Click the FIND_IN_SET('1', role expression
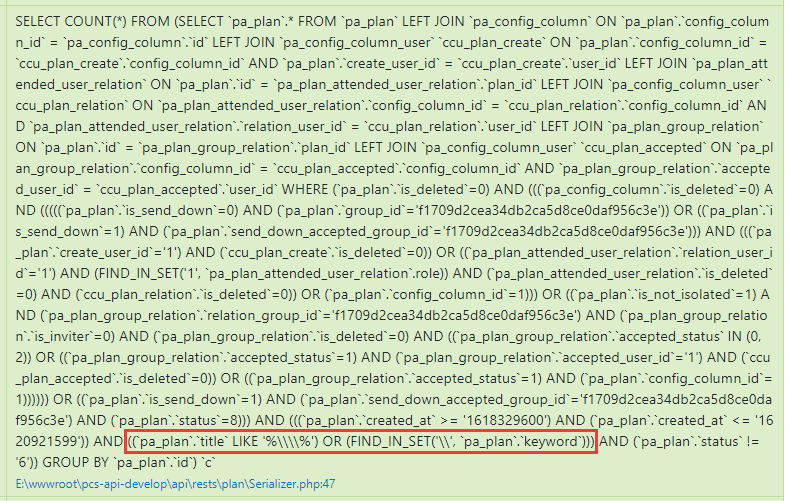 coord(270,273)
